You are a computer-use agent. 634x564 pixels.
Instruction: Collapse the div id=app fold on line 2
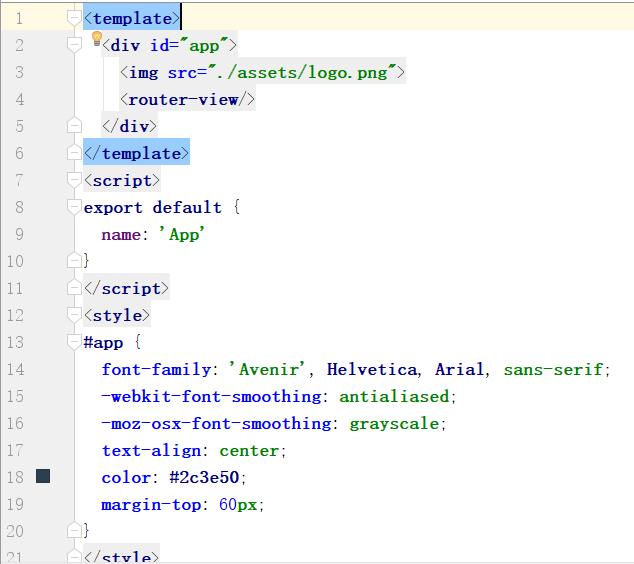coord(74,45)
